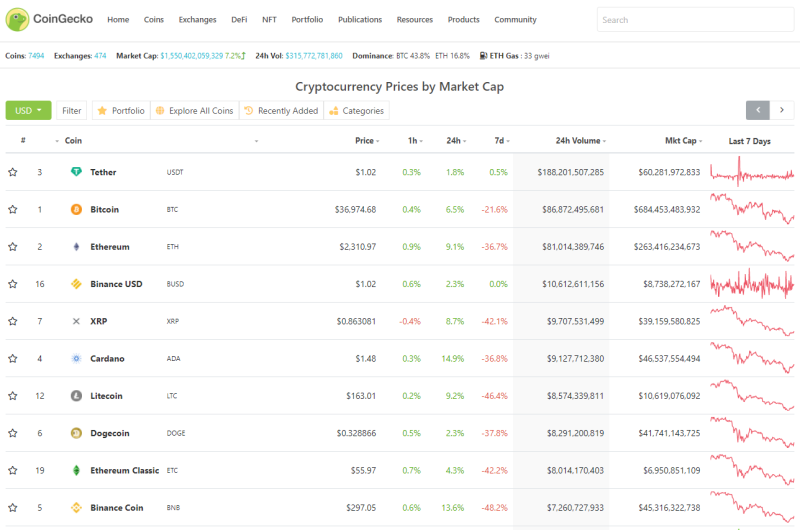Image resolution: width=800 pixels, height=530 pixels.
Task: Sort by the 24h Volume column header
Action: 581,141
